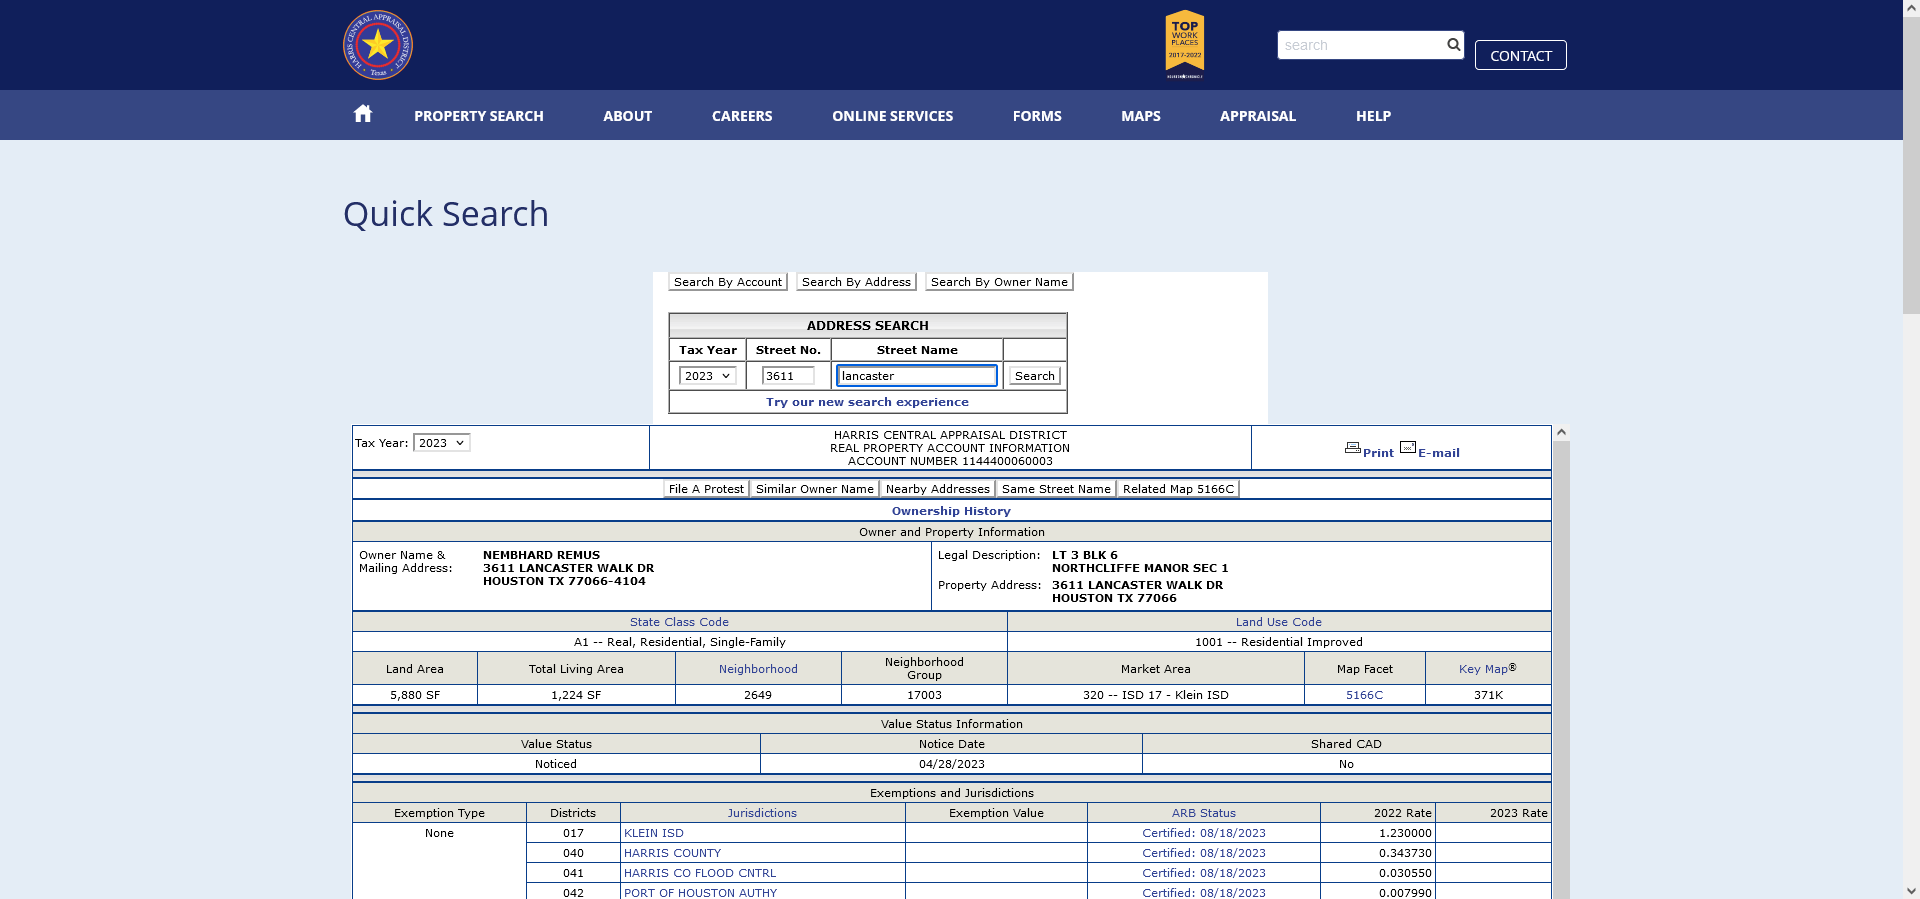
Task: Click the address Search button
Action: tap(1034, 376)
